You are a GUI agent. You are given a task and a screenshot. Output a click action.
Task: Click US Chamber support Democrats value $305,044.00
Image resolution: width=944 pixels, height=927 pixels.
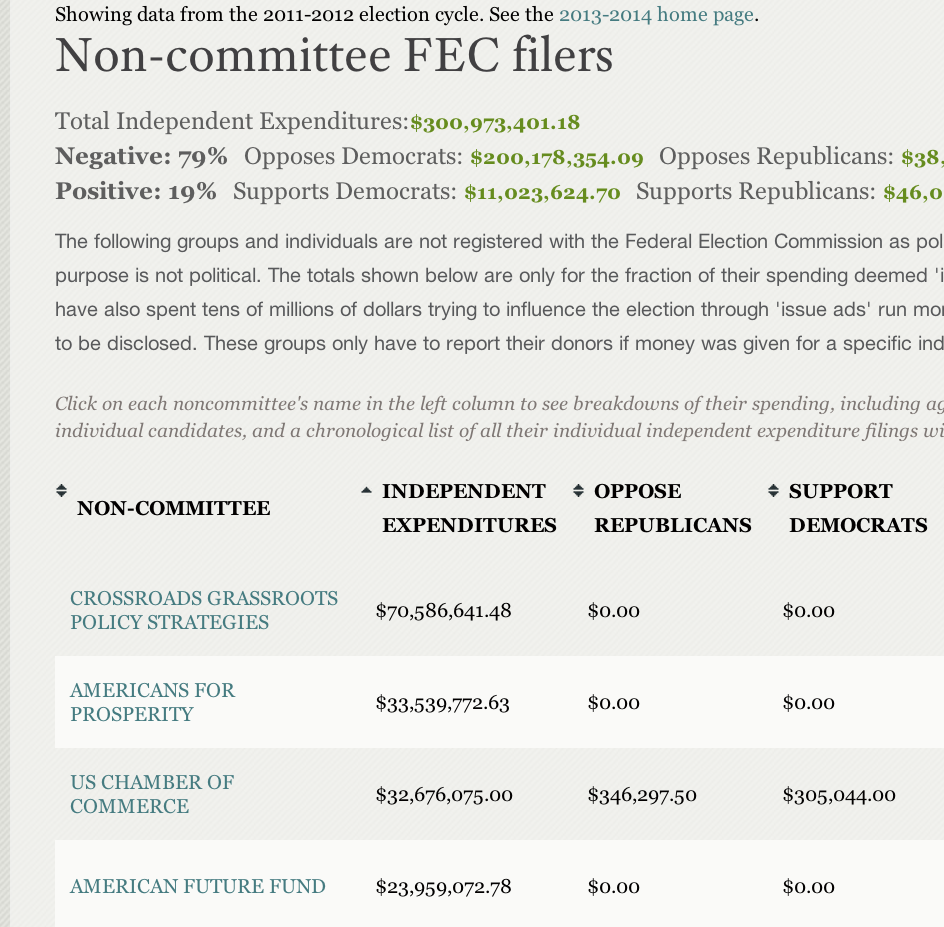[x=839, y=796]
